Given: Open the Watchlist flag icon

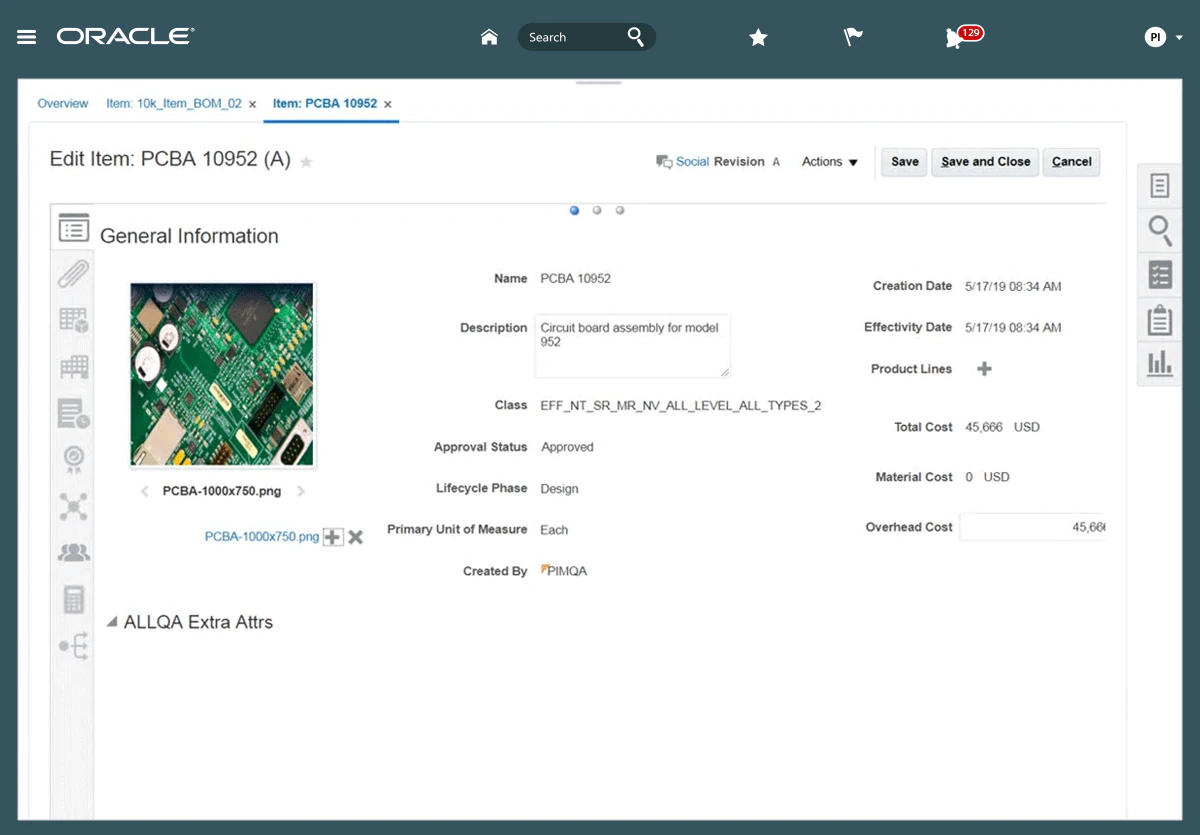Looking at the screenshot, I should tap(852, 37).
